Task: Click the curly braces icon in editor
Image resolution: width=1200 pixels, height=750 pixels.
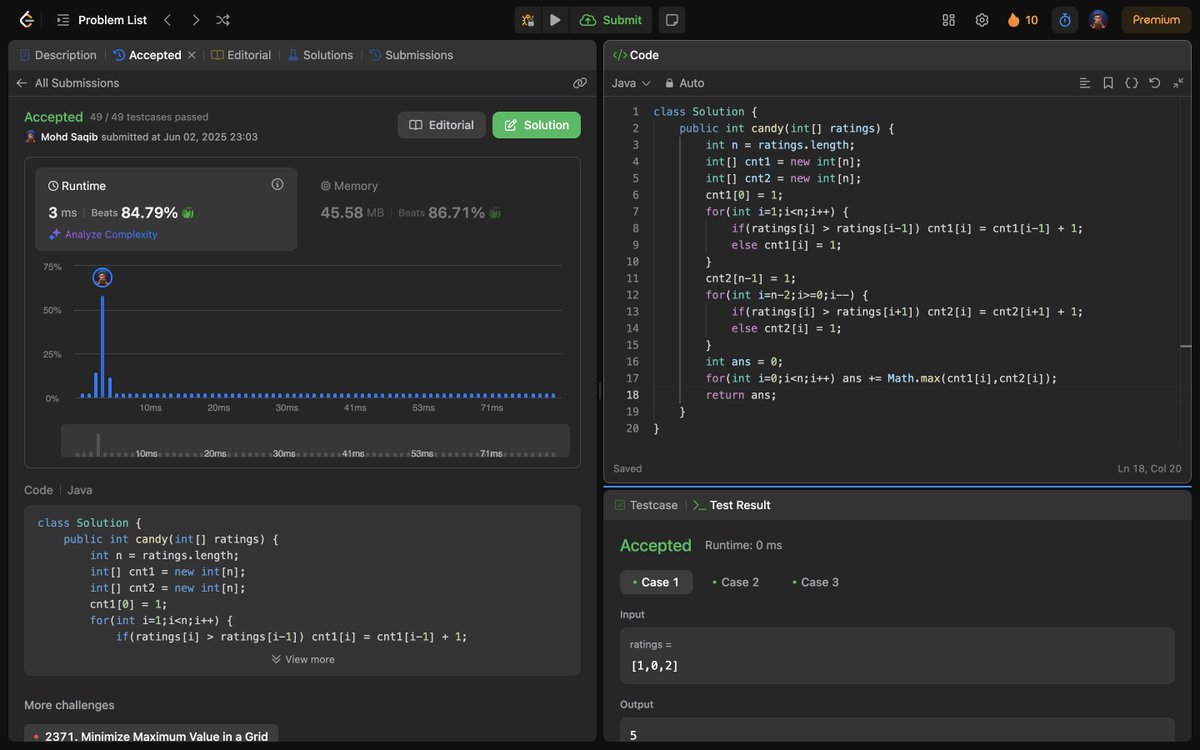Action: point(1131,83)
